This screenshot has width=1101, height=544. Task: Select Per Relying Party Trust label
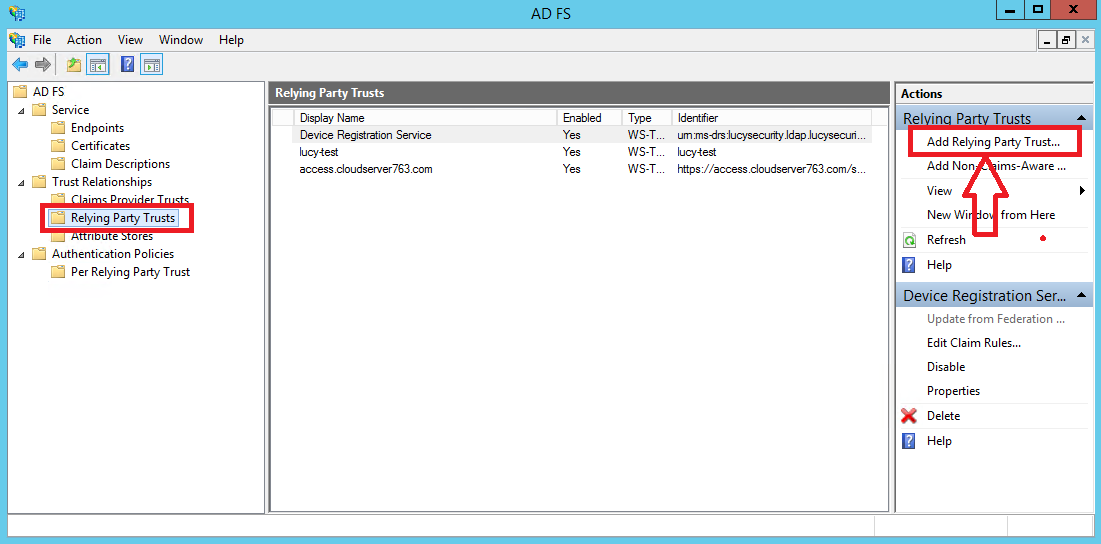131,272
